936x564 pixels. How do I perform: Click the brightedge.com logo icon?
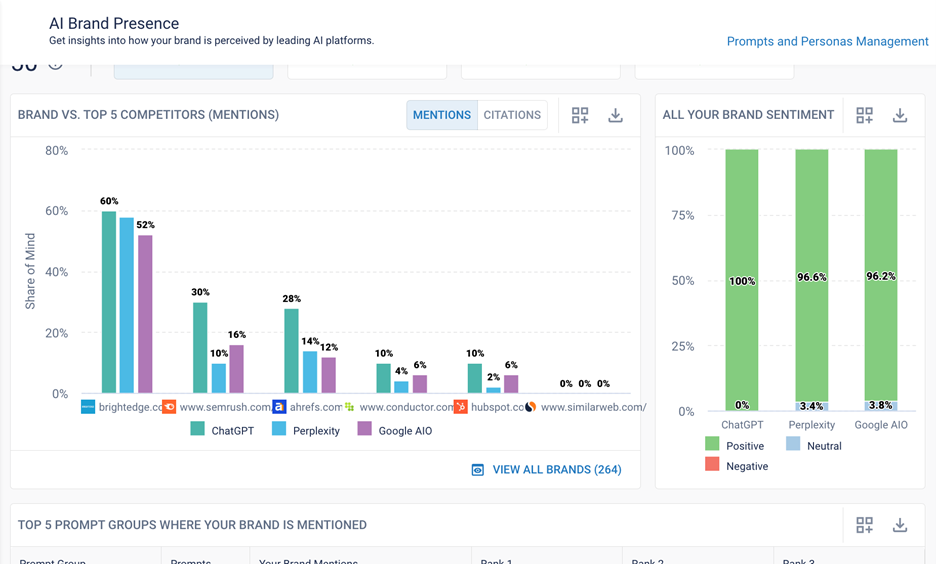[88, 407]
